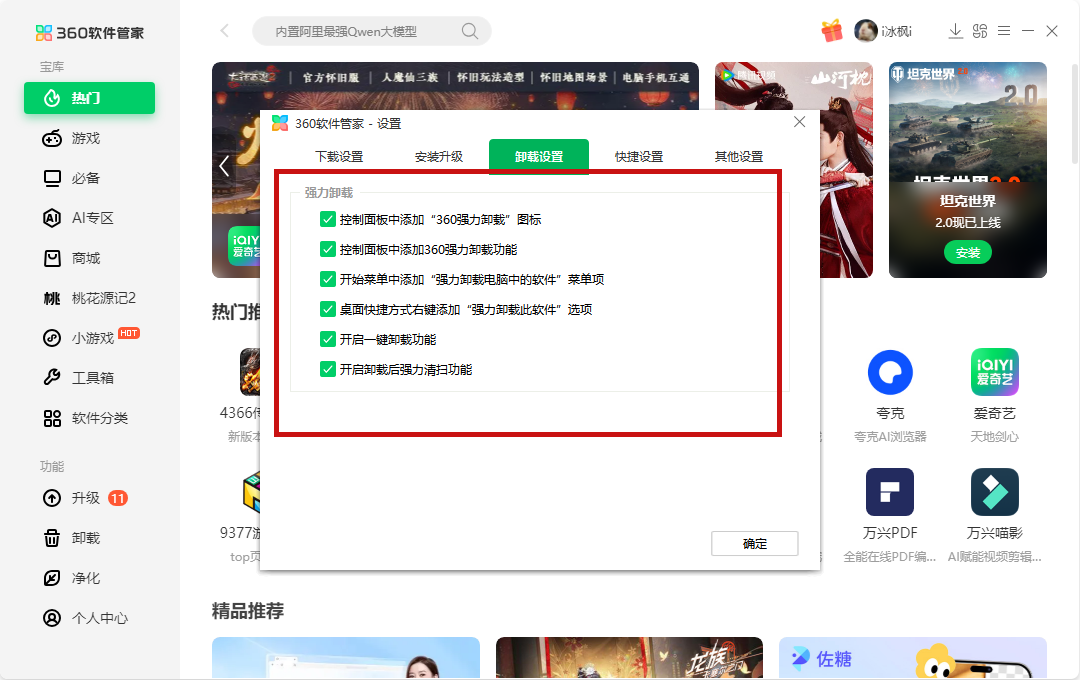Screen dimensions: 1080x680
Task: Open the download manager arrow icon
Action: coord(955,31)
